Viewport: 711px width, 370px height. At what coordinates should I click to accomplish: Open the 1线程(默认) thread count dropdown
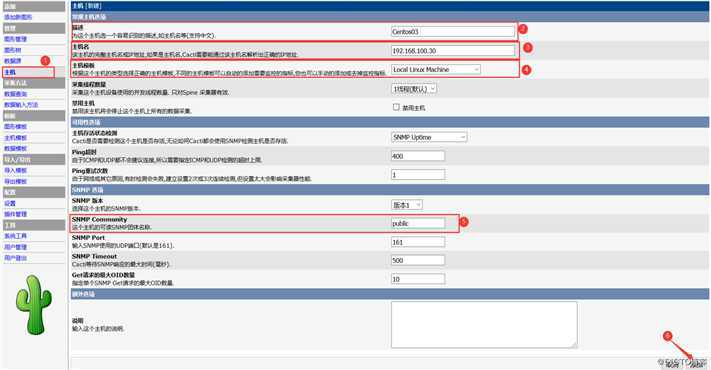tap(414, 89)
